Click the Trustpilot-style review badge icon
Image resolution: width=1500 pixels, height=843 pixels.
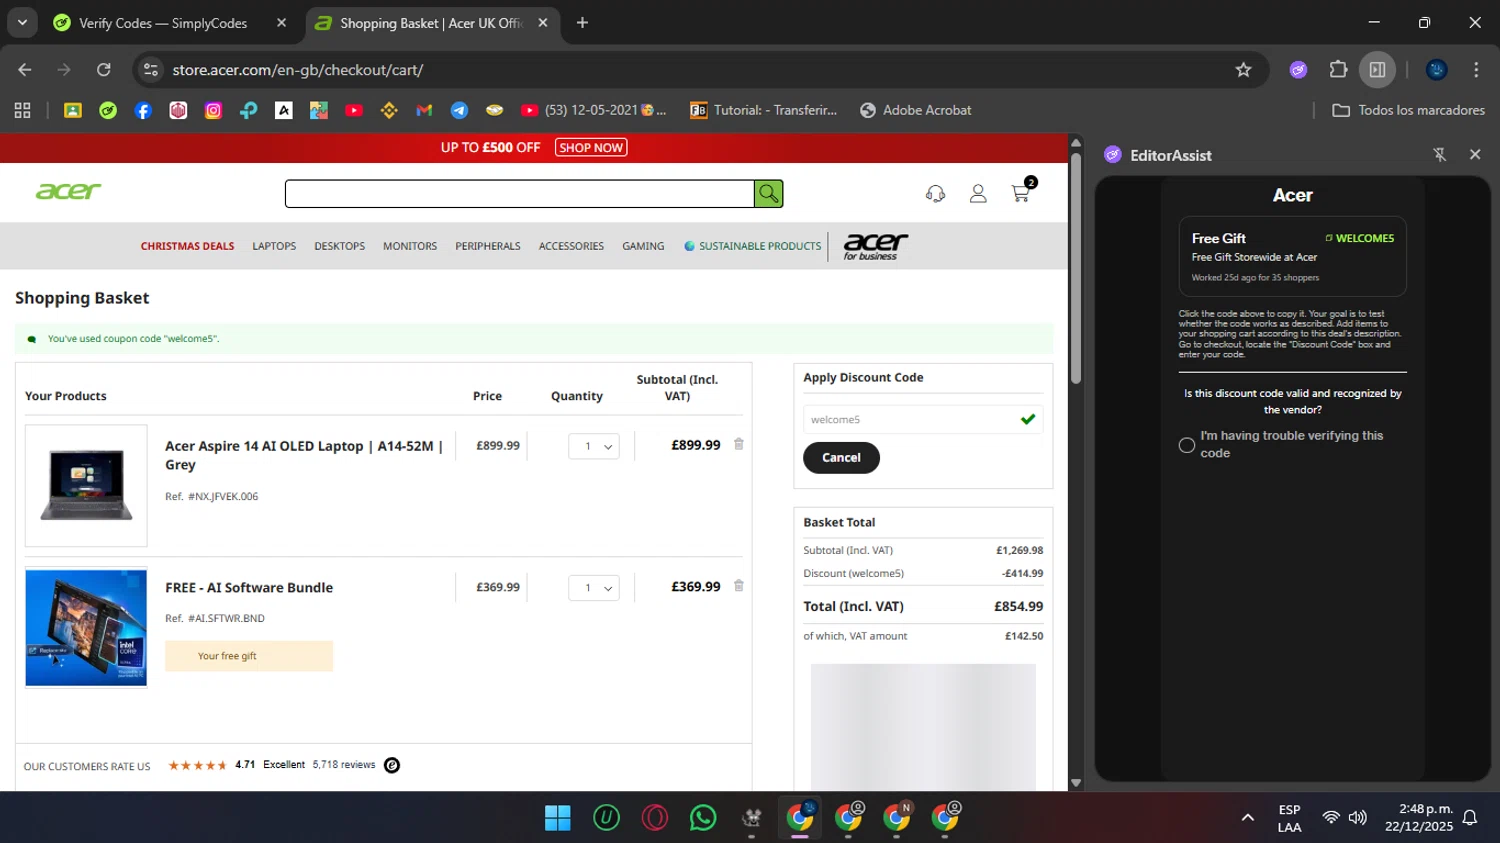point(392,765)
